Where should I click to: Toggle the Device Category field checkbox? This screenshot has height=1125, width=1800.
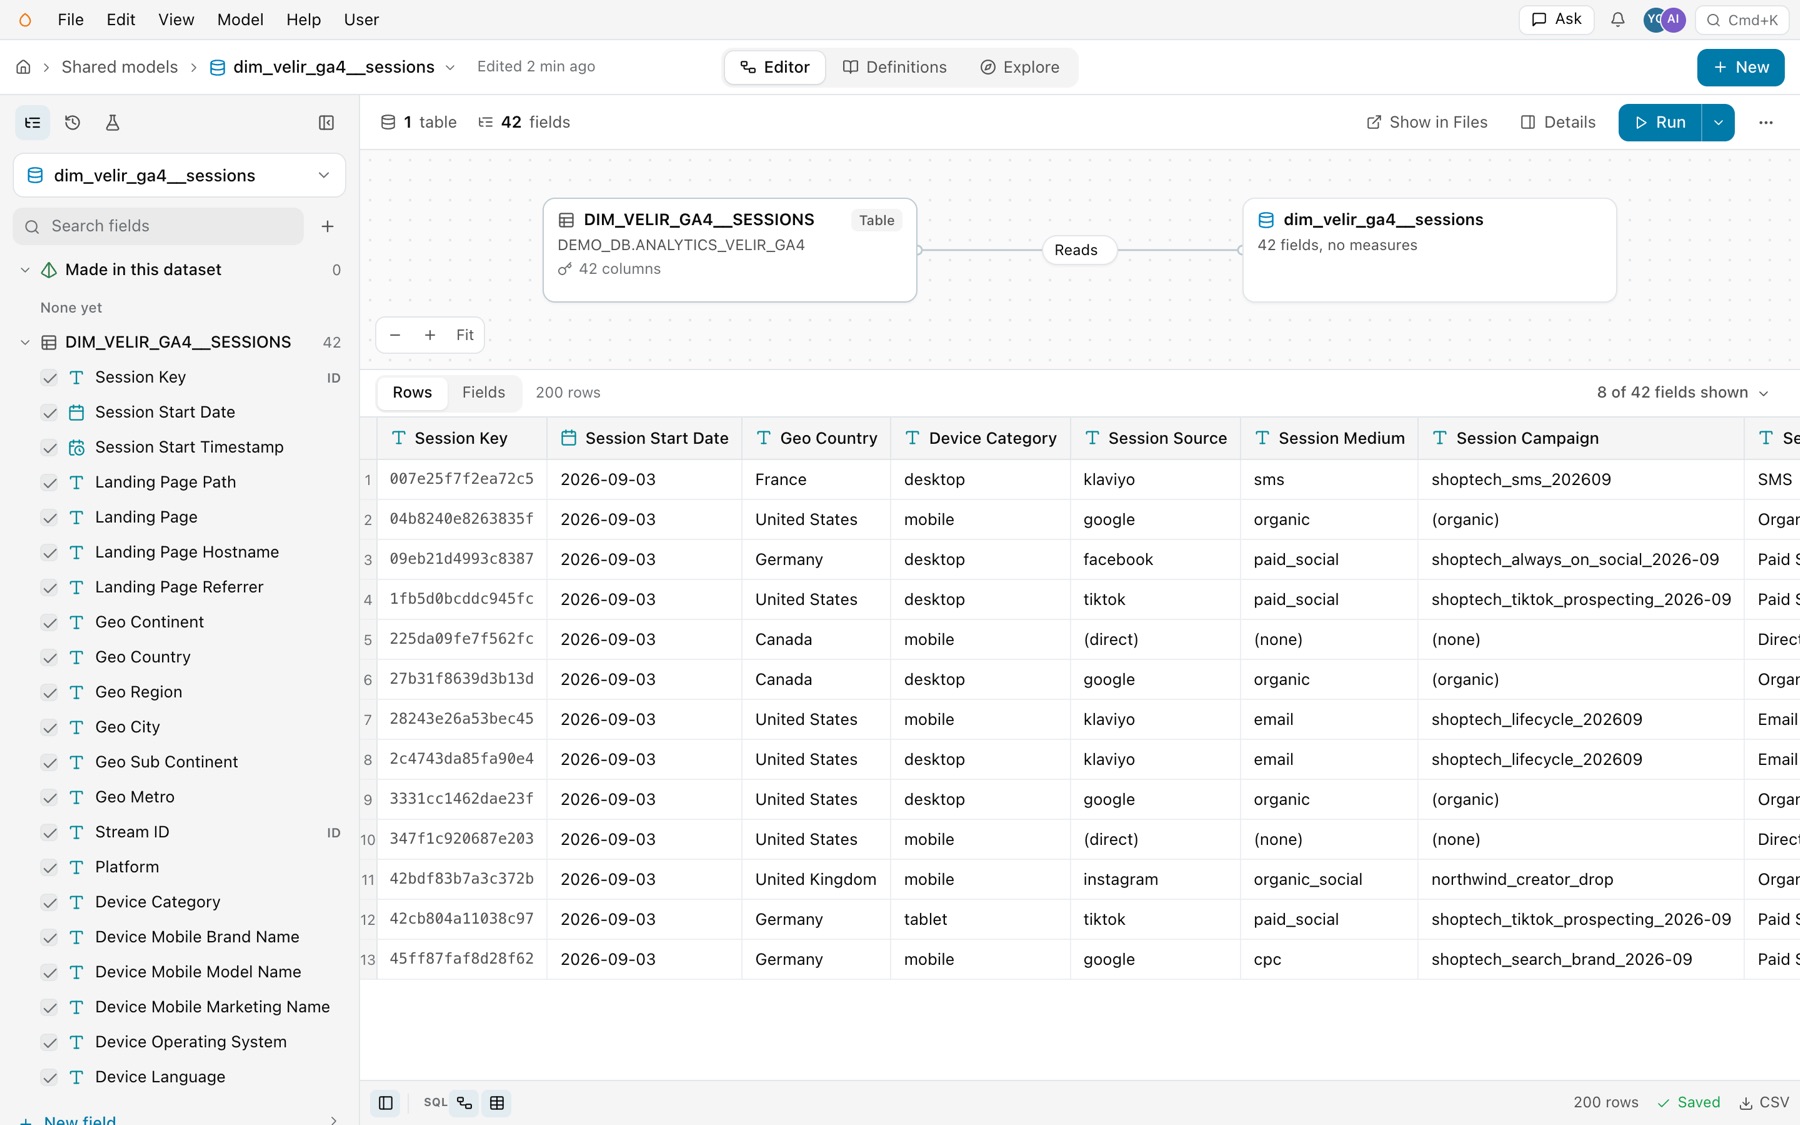point(49,902)
